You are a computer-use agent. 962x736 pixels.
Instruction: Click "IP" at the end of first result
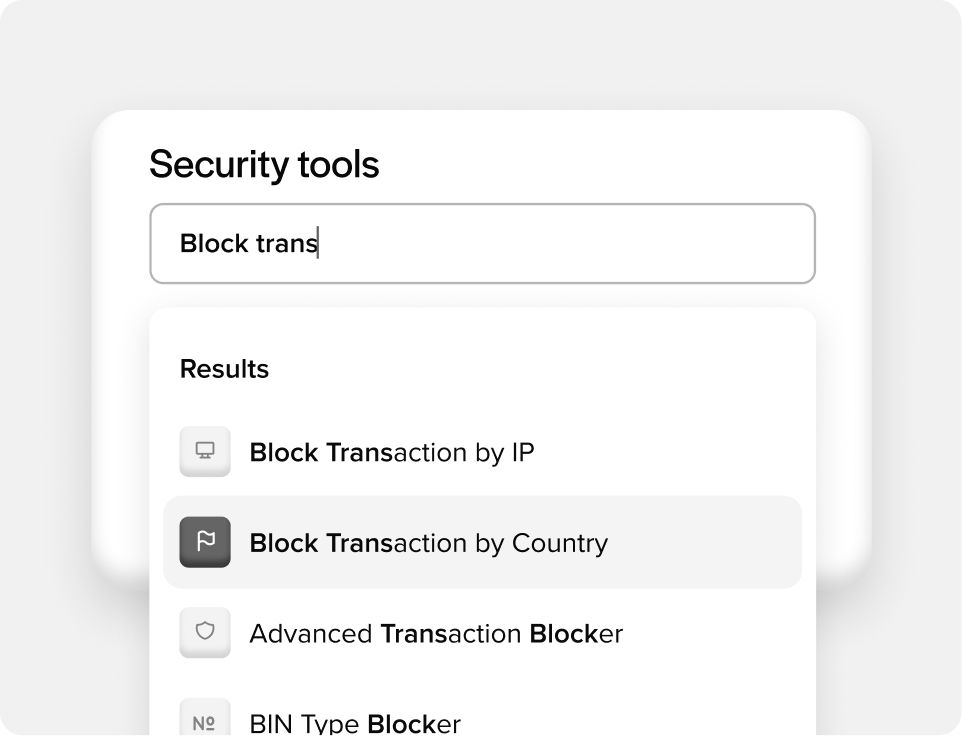click(523, 453)
